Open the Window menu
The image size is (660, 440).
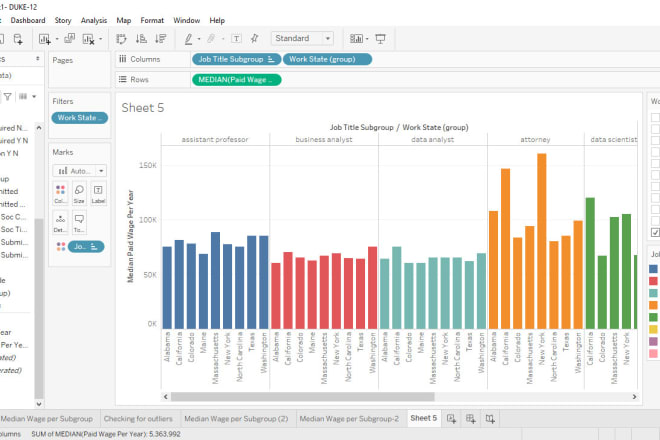(x=186, y=20)
